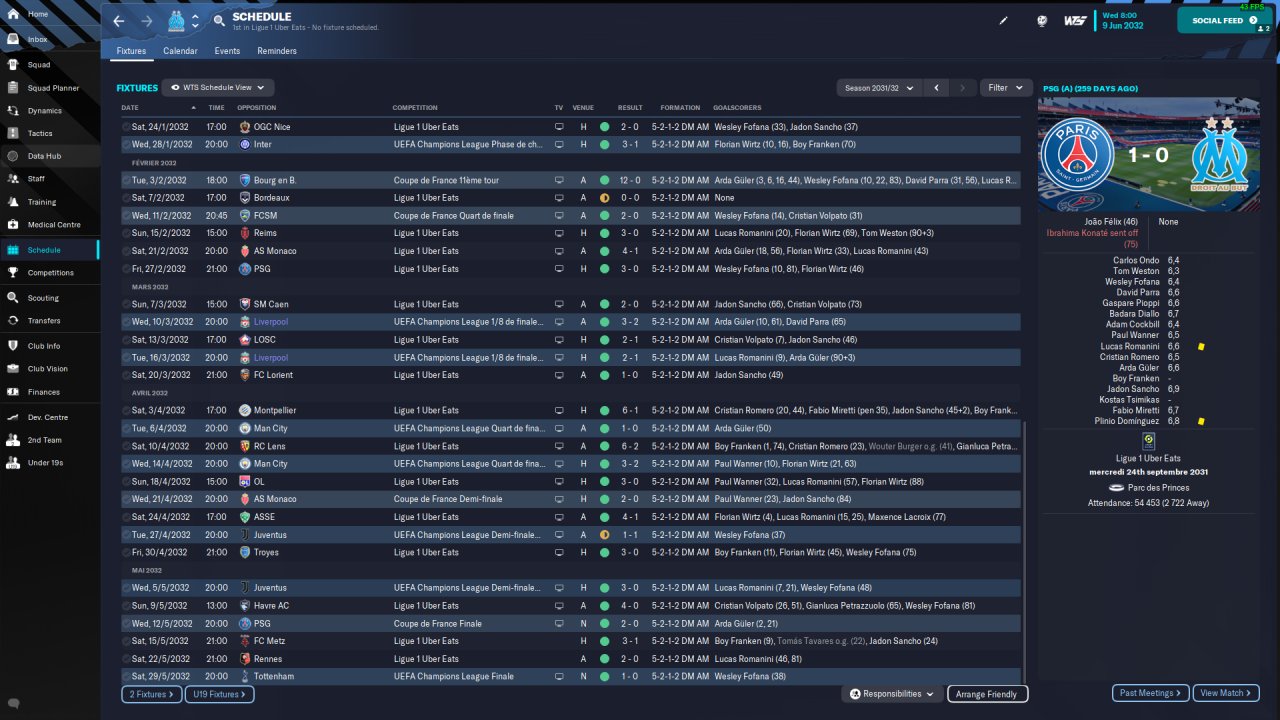Screen dimensions: 1280x720
Task: Open the WTS Schedule View dropdown
Action: pos(218,88)
